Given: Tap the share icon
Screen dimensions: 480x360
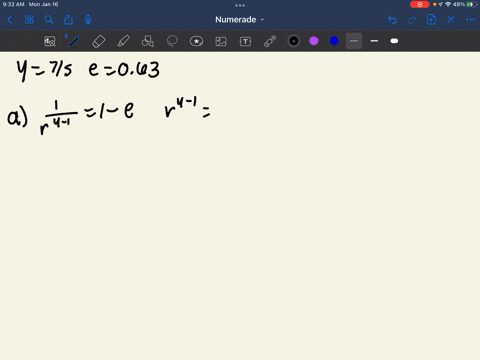Looking at the screenshot, I should point(68,20).
